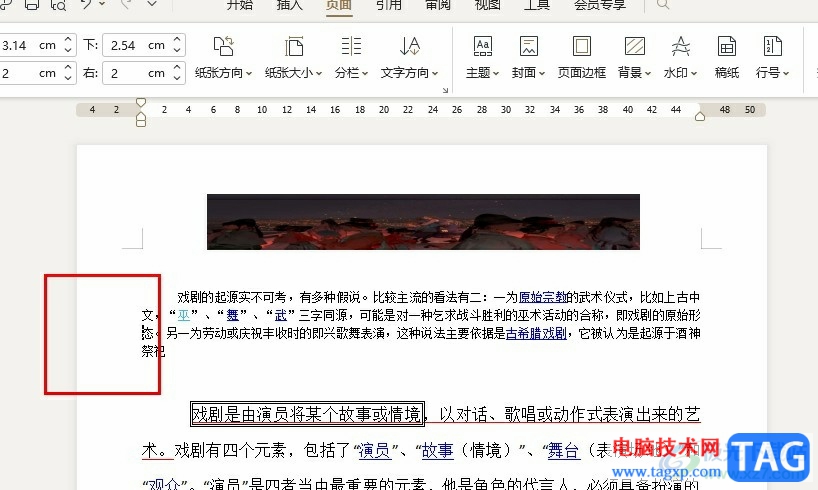The height and width of the screenshot is (490, 818).
Task: Expand the 水印 dropdown arrow
Action: click(x=694, y=74)
